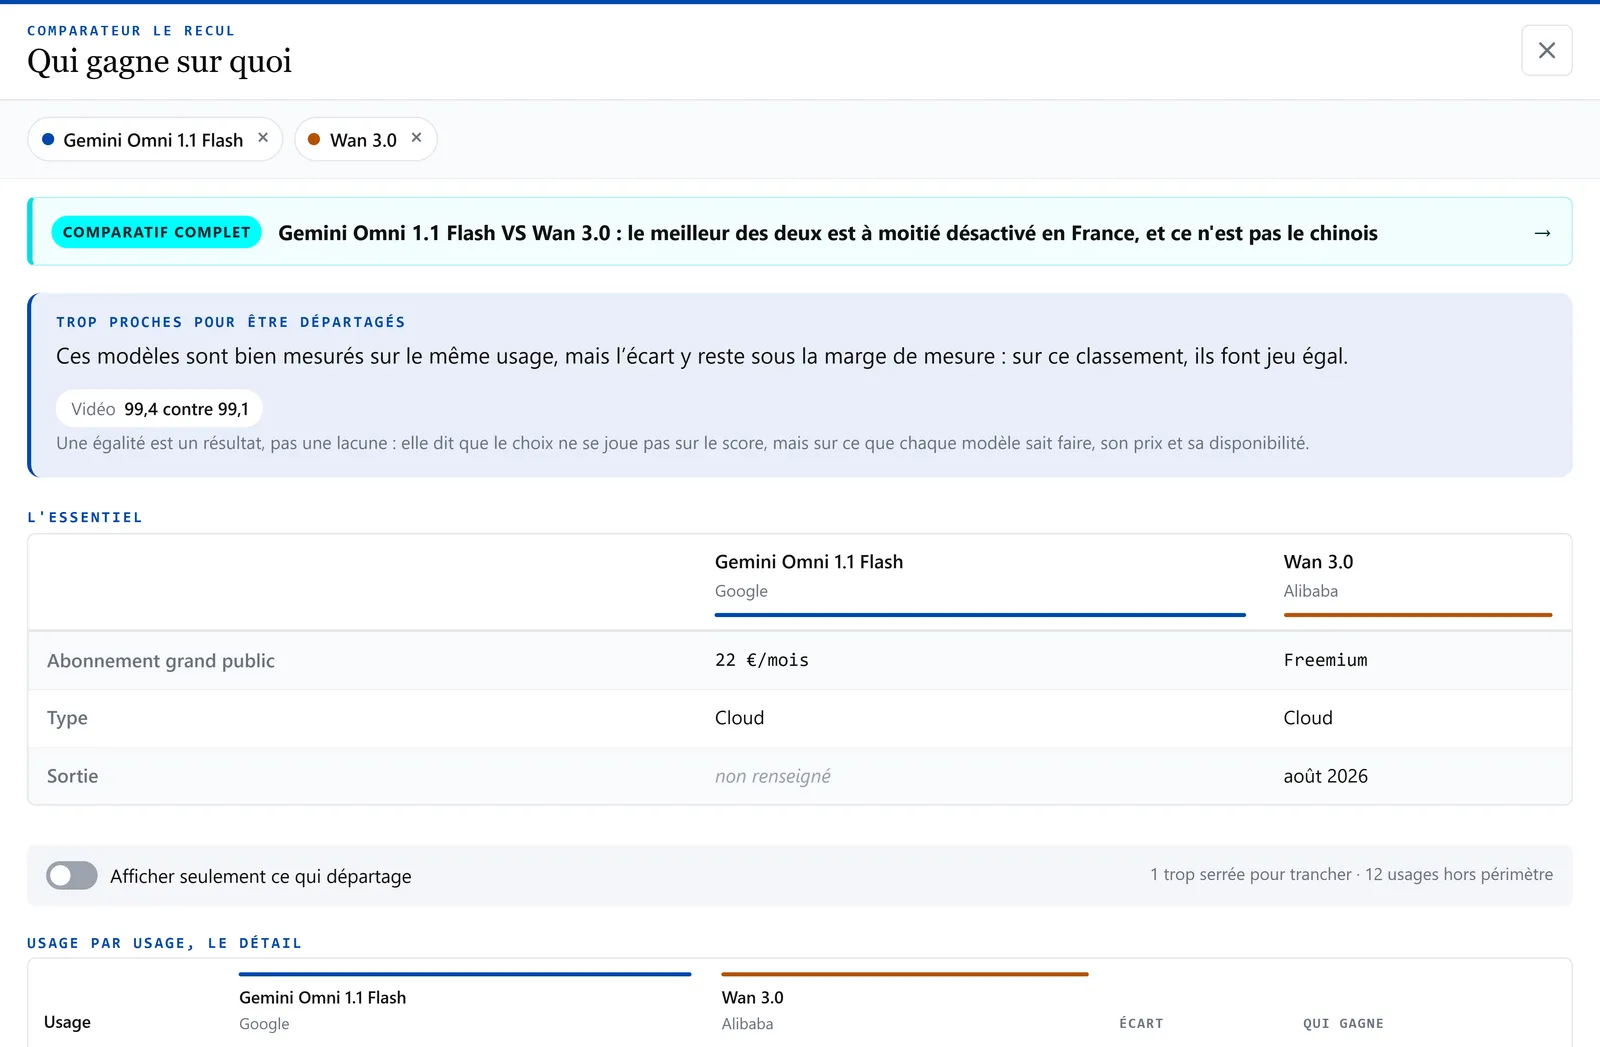This screenshot has height=1047, width=1600.
Task: Click Wan 3.0's 'Cloud' type value
Action: pos(1308,718)
